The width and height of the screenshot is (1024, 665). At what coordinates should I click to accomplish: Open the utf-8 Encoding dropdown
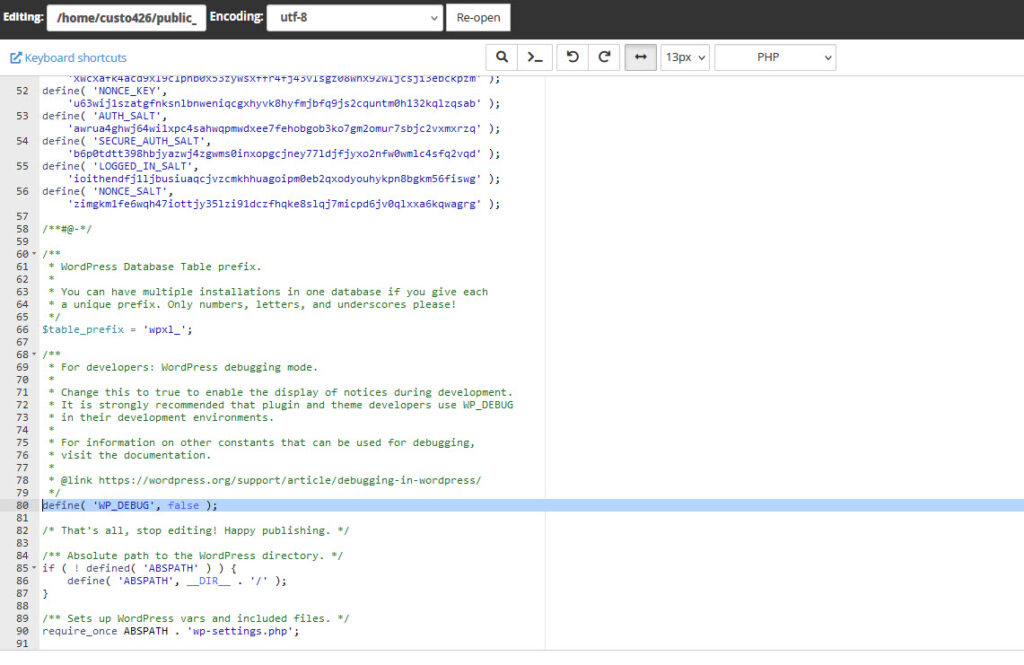(355, 17)
